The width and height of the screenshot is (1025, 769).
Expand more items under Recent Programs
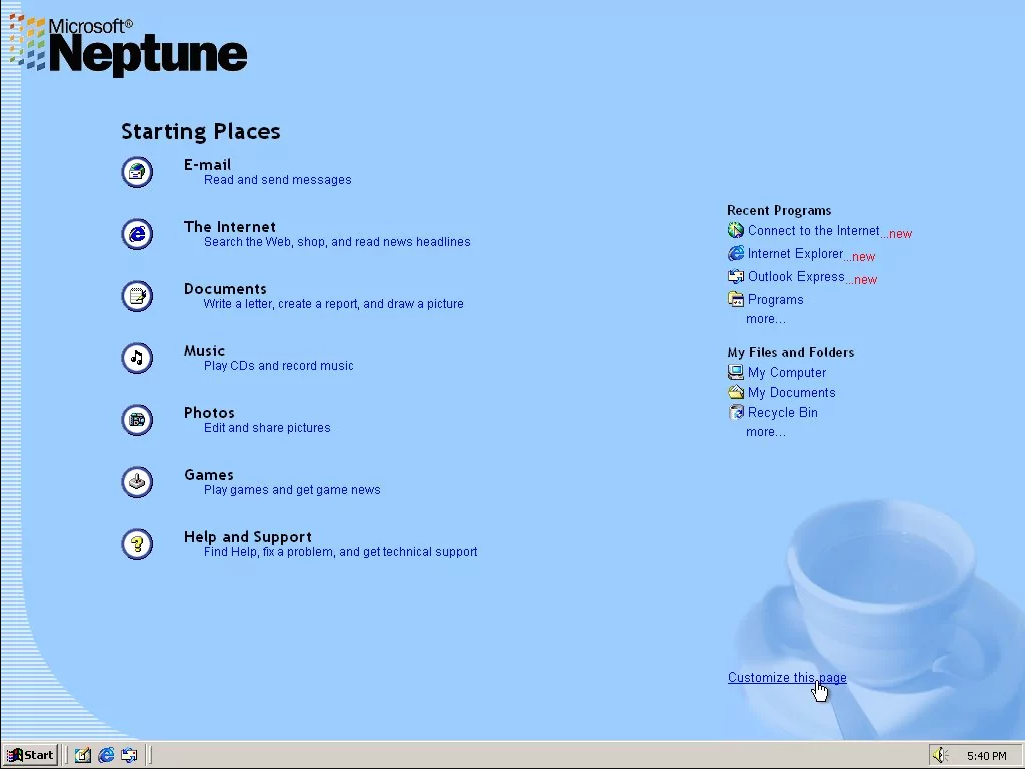coord(765,318)
